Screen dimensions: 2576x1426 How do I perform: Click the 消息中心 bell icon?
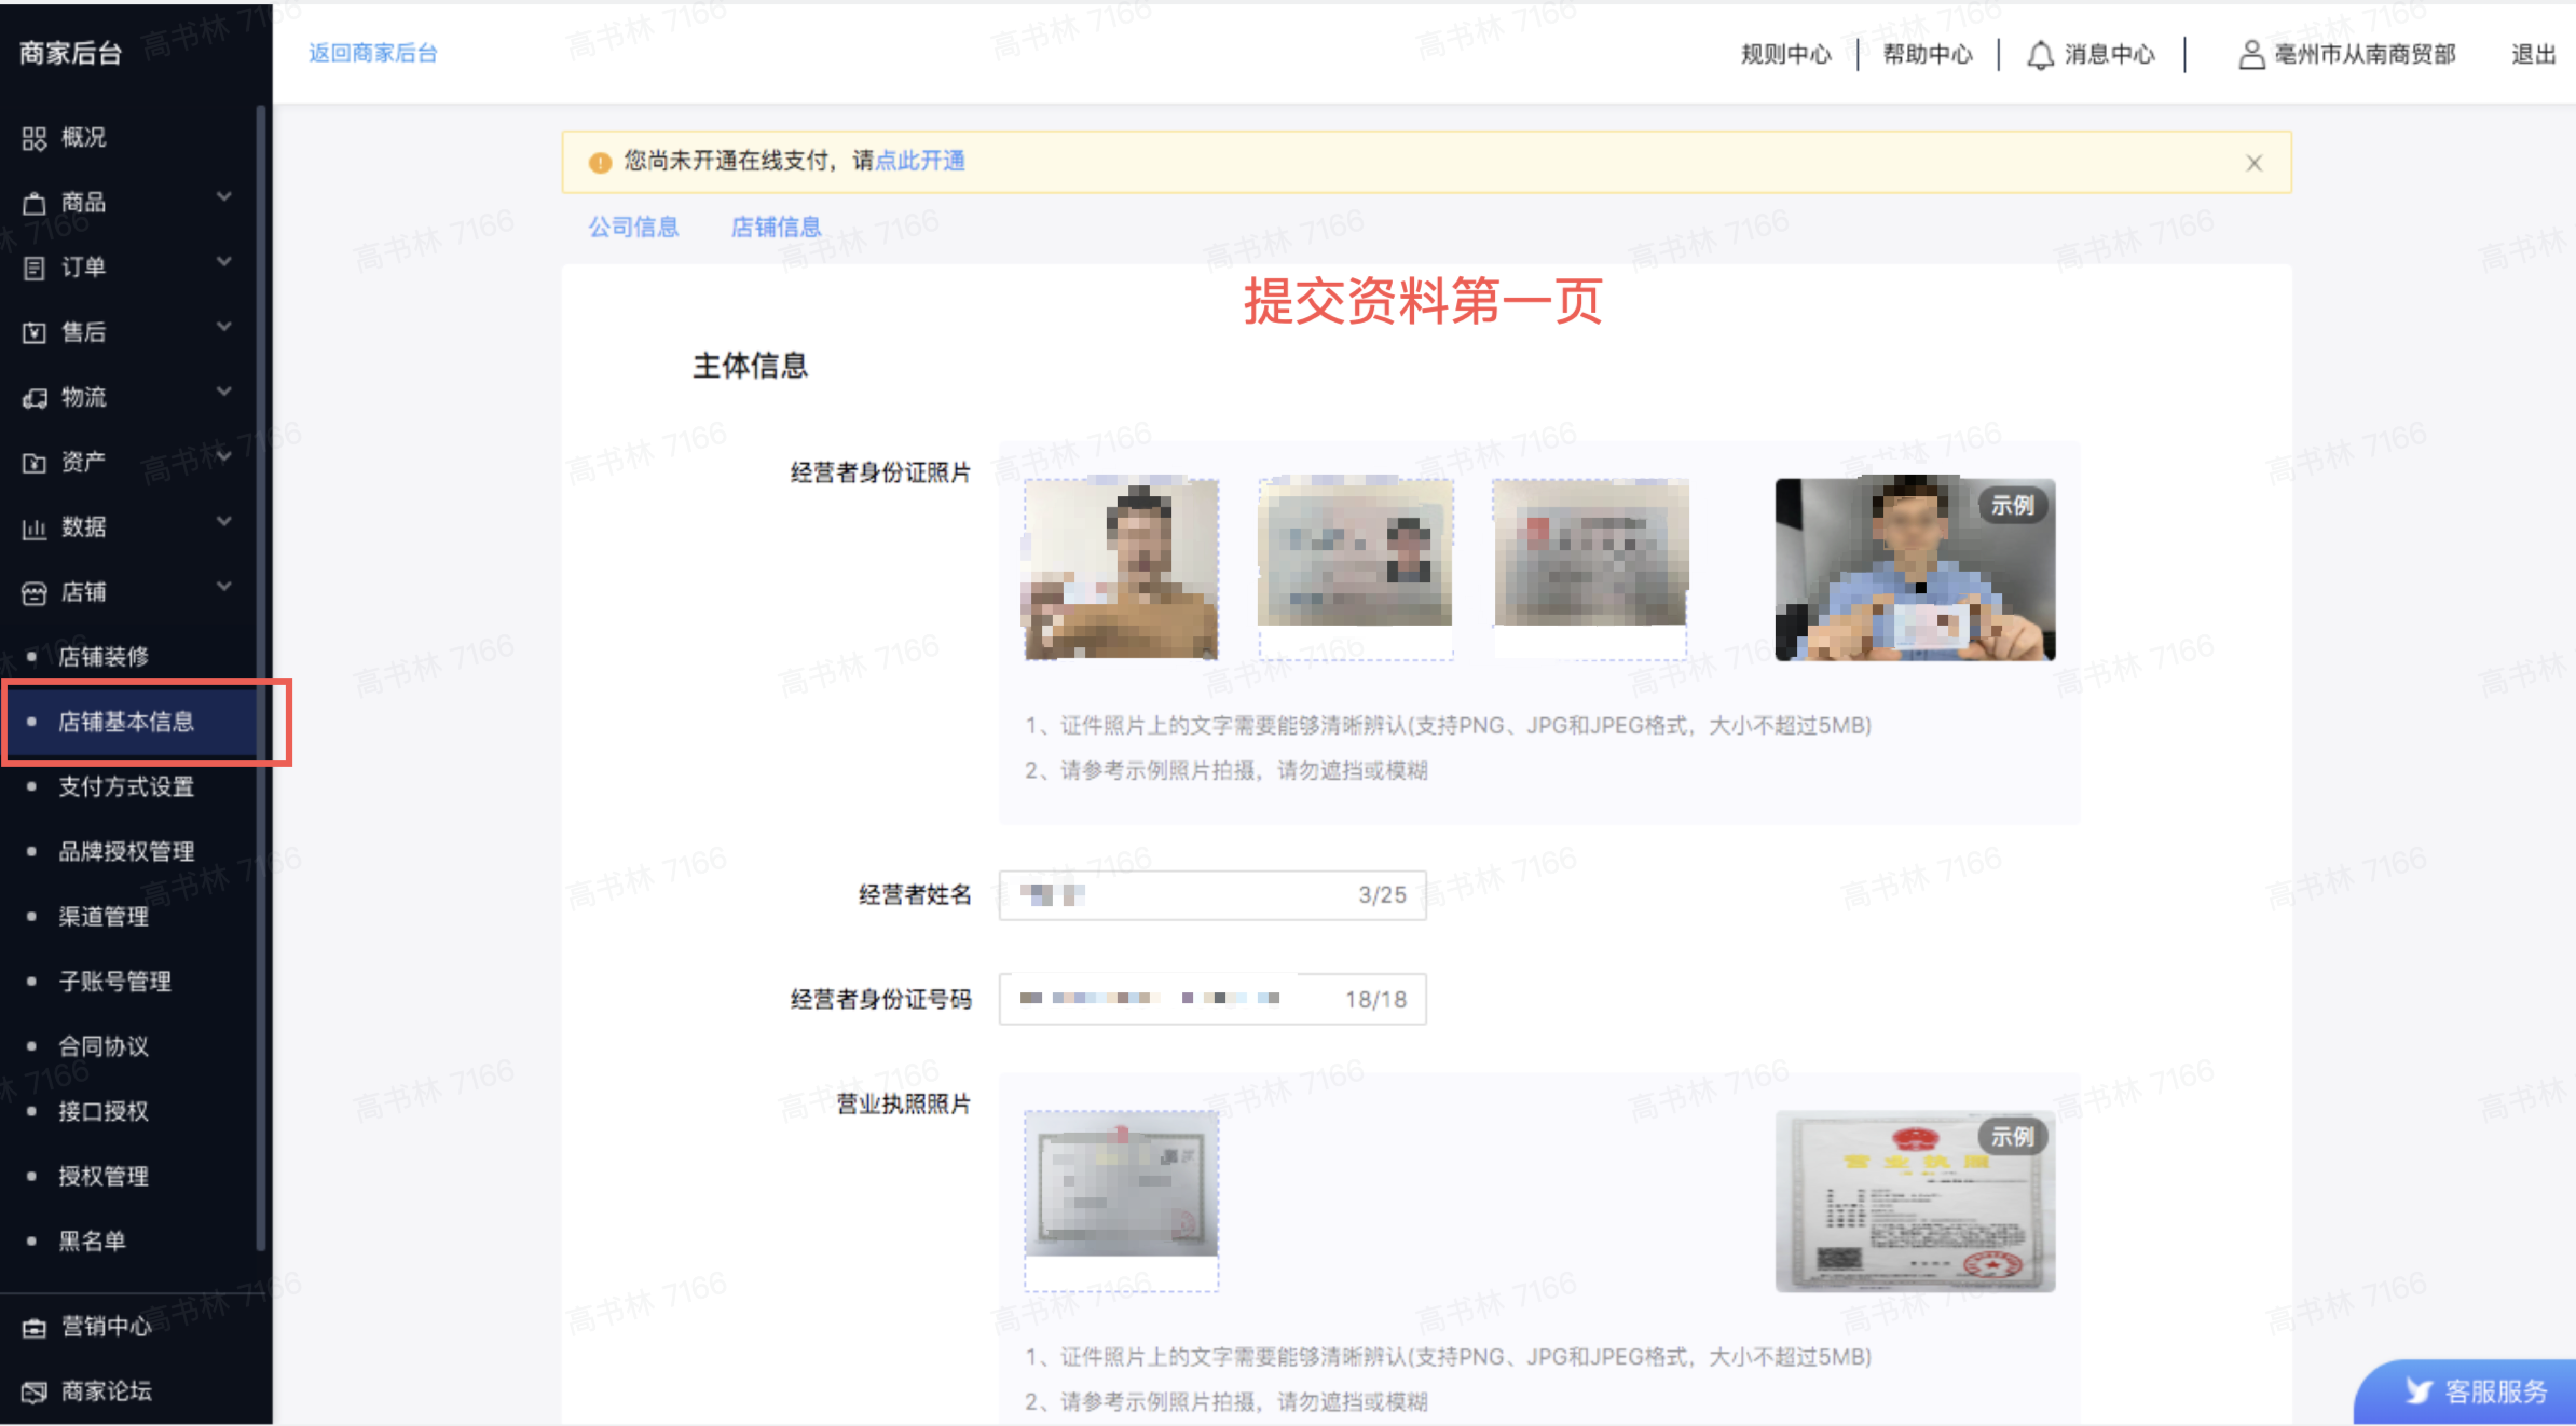(x=2040, y=55)
